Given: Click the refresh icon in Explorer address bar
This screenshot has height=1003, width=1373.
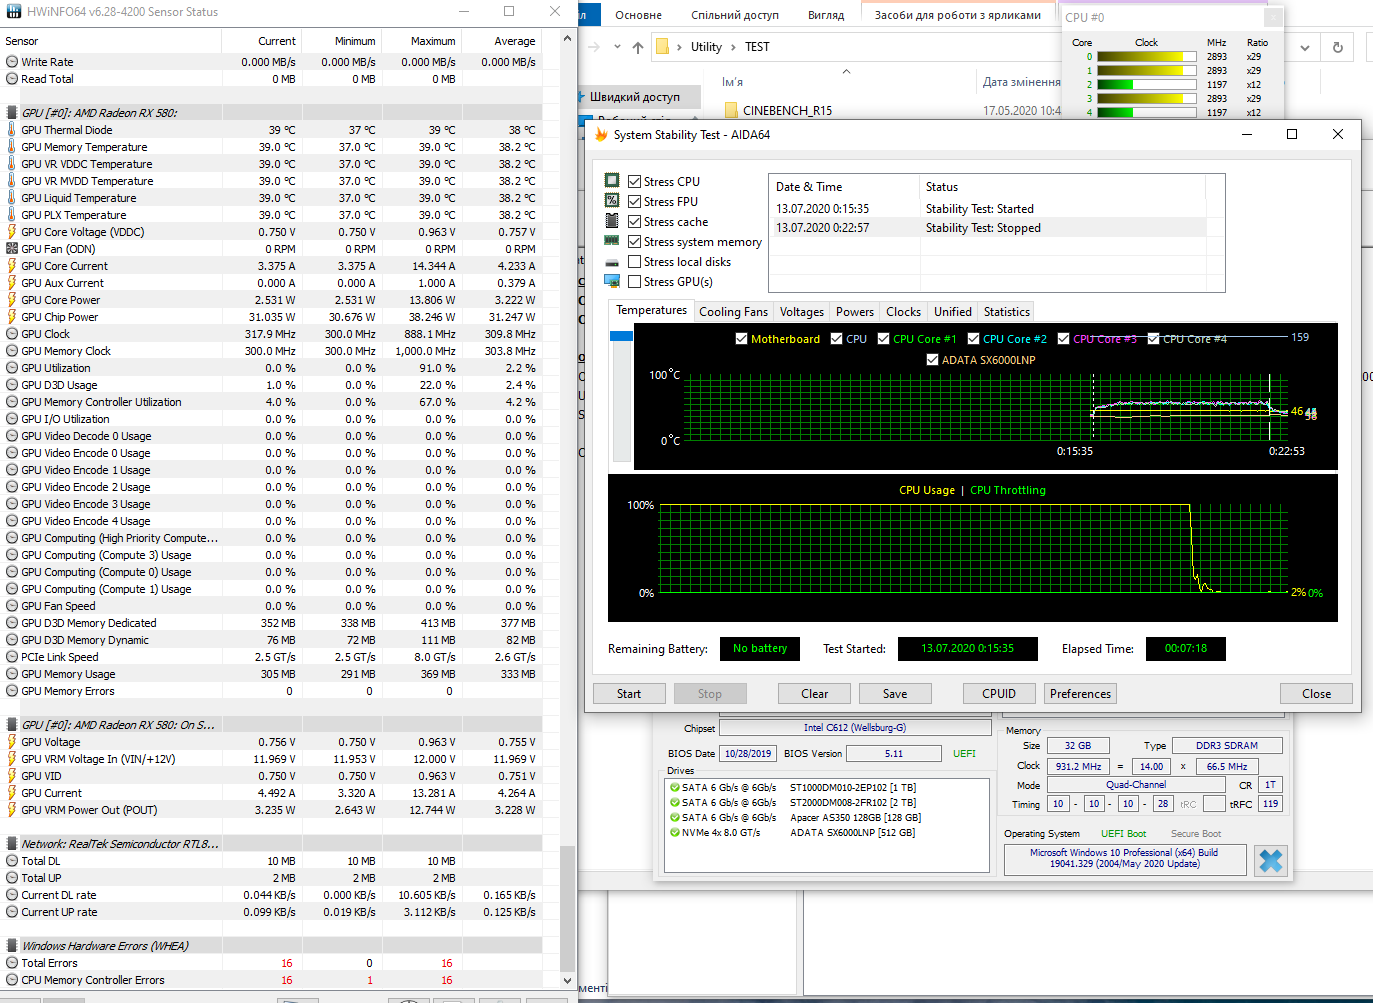Looking at the screenshot, I should coord(1337,47).
